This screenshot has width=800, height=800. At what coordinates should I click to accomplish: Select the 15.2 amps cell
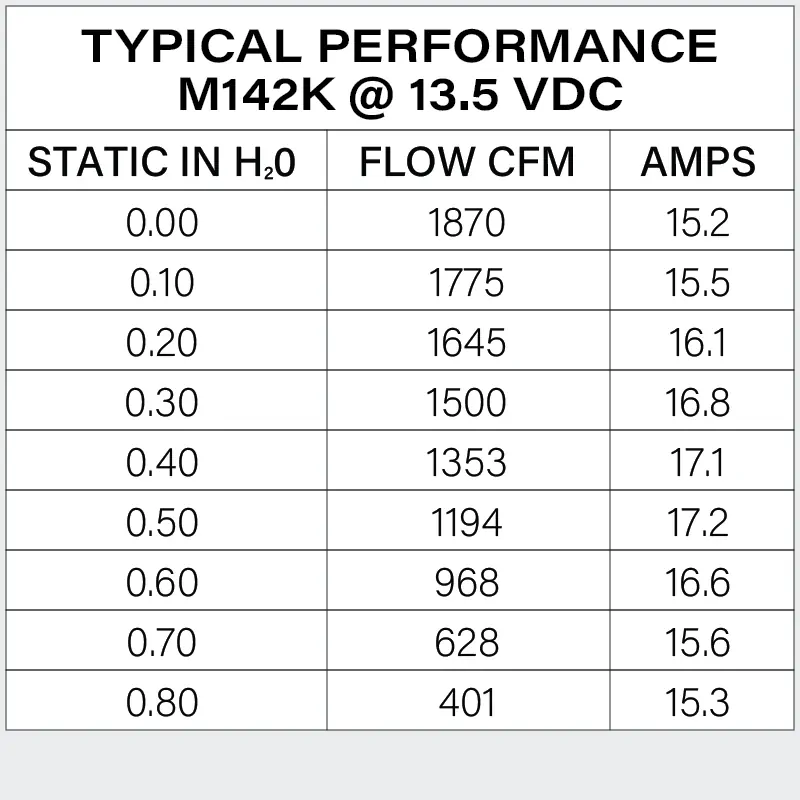click(698, 222)
